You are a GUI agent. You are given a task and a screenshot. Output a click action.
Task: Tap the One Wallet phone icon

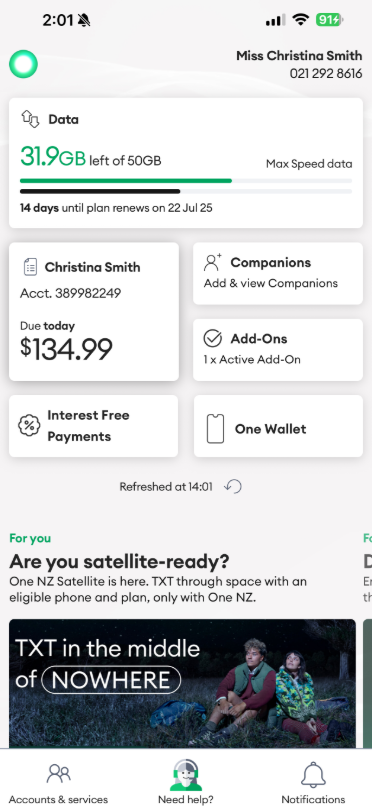215,429
